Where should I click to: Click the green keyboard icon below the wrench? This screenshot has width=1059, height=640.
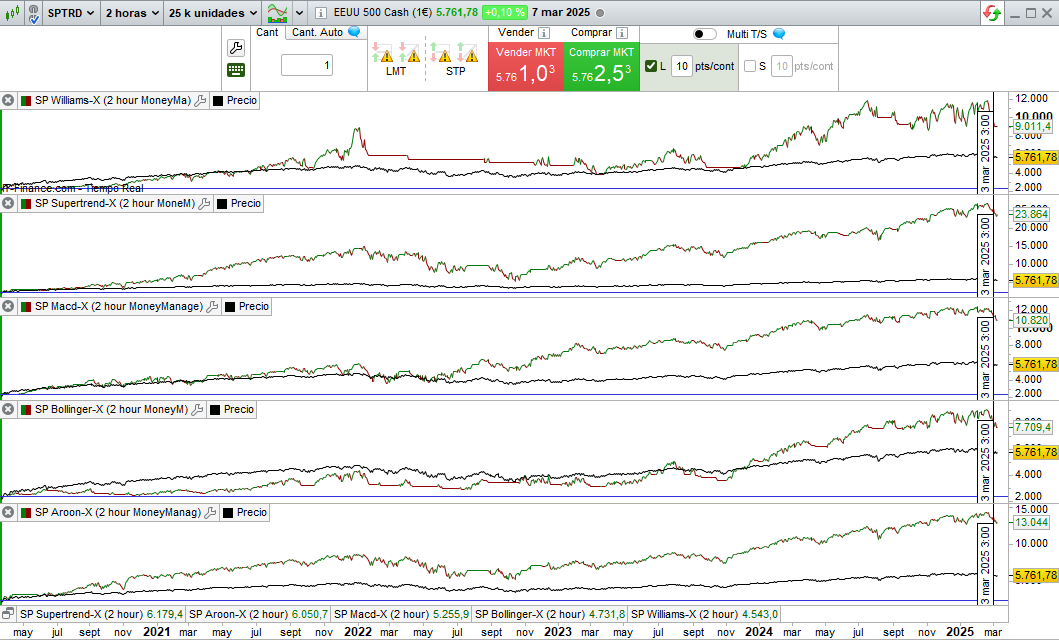click(236, 70)
